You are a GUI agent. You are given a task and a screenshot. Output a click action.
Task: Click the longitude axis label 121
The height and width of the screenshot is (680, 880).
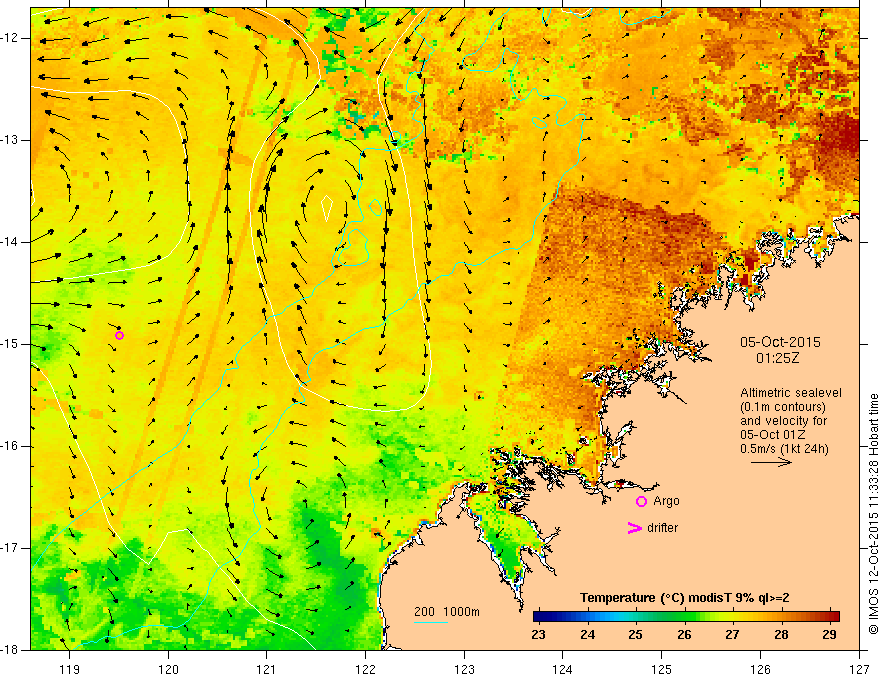coord(267,669)
